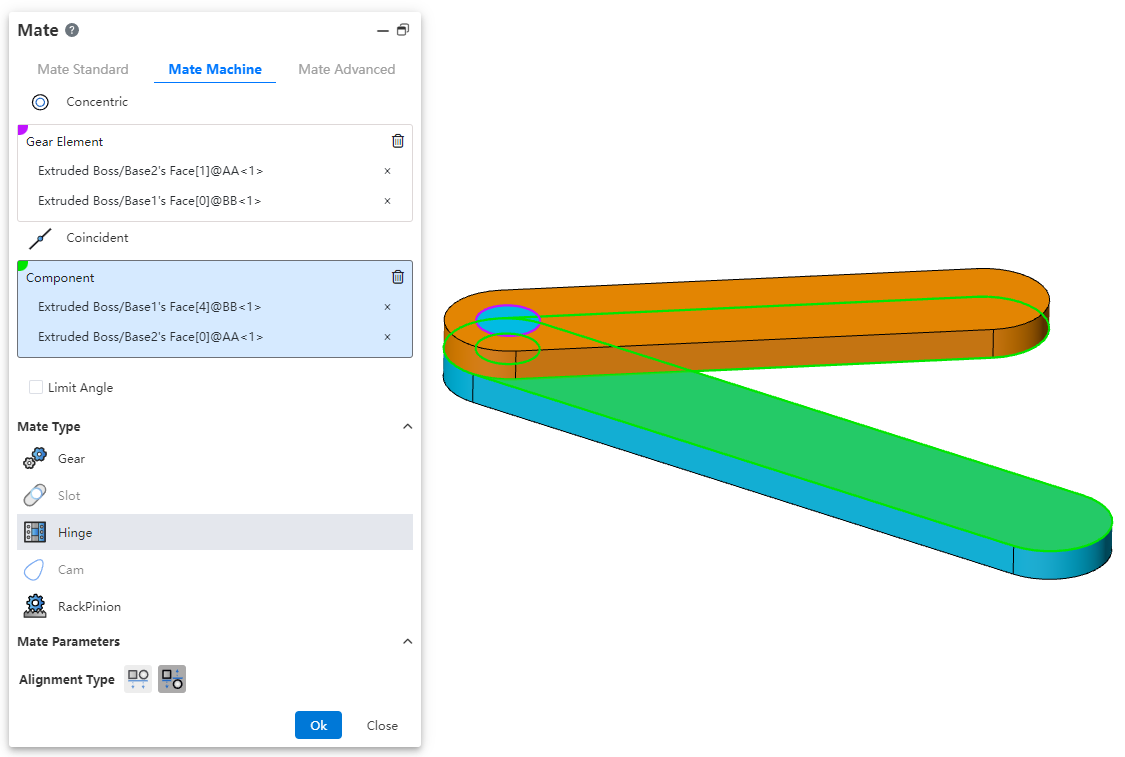1125x757 pixels.
Task: Enable the Limit Angle checkbox
Action: (36, 387)
